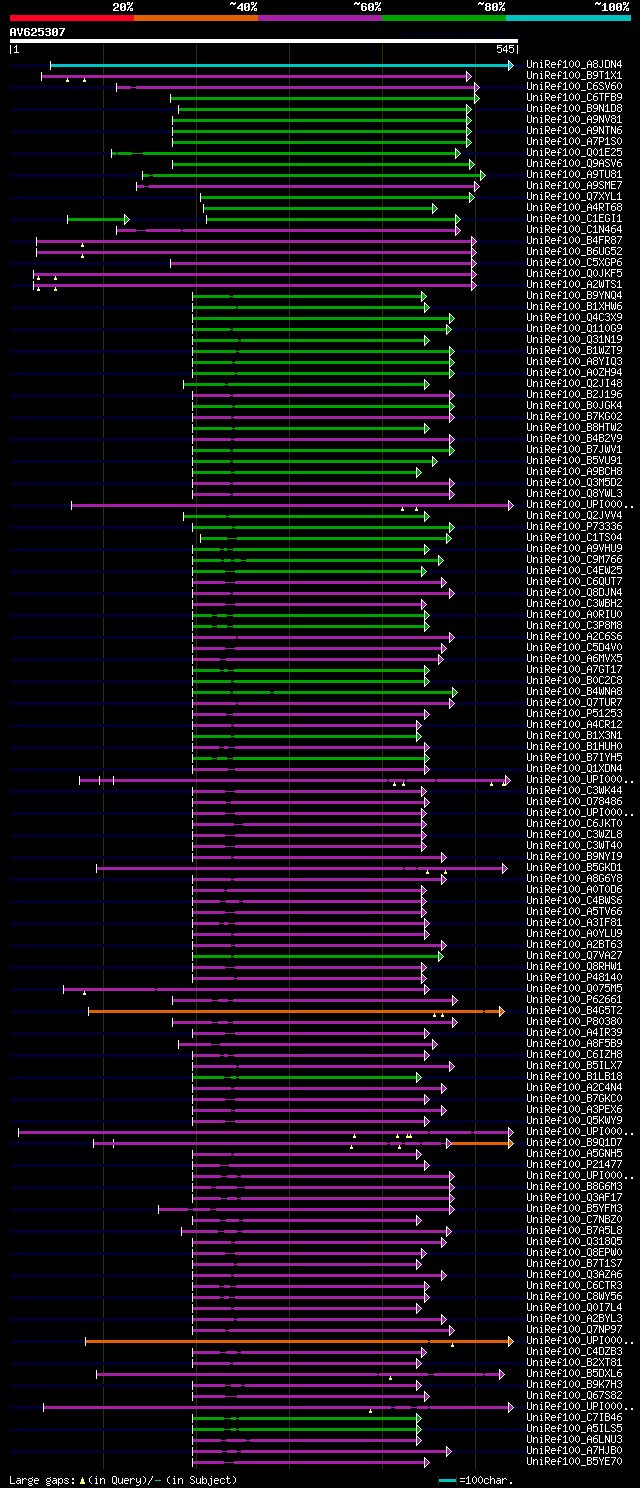Viewport: 640px width, 1488px height.
Task: Select hit label UniRef100_B4WNA8
Action: point(574,692)
